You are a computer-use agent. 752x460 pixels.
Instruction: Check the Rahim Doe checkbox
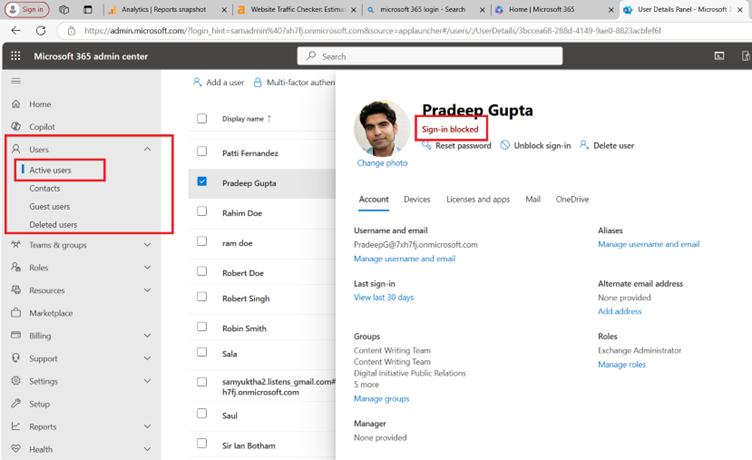pyautogui.click(x=202, y=211)
